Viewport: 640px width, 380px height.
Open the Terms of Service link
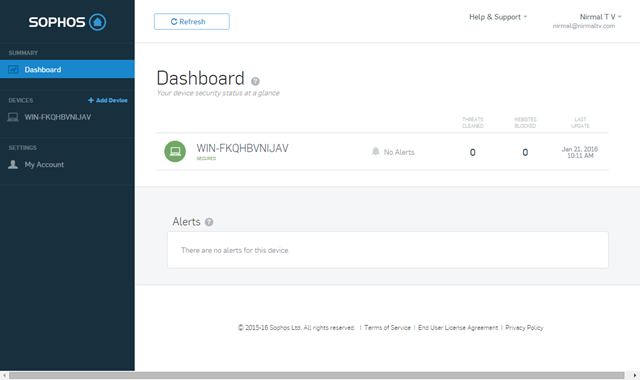click(x=387, y=328)
